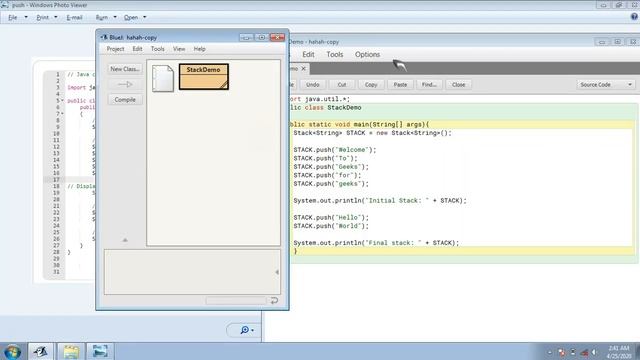Click the Close button in editor toolbar

tap(458, 84)
